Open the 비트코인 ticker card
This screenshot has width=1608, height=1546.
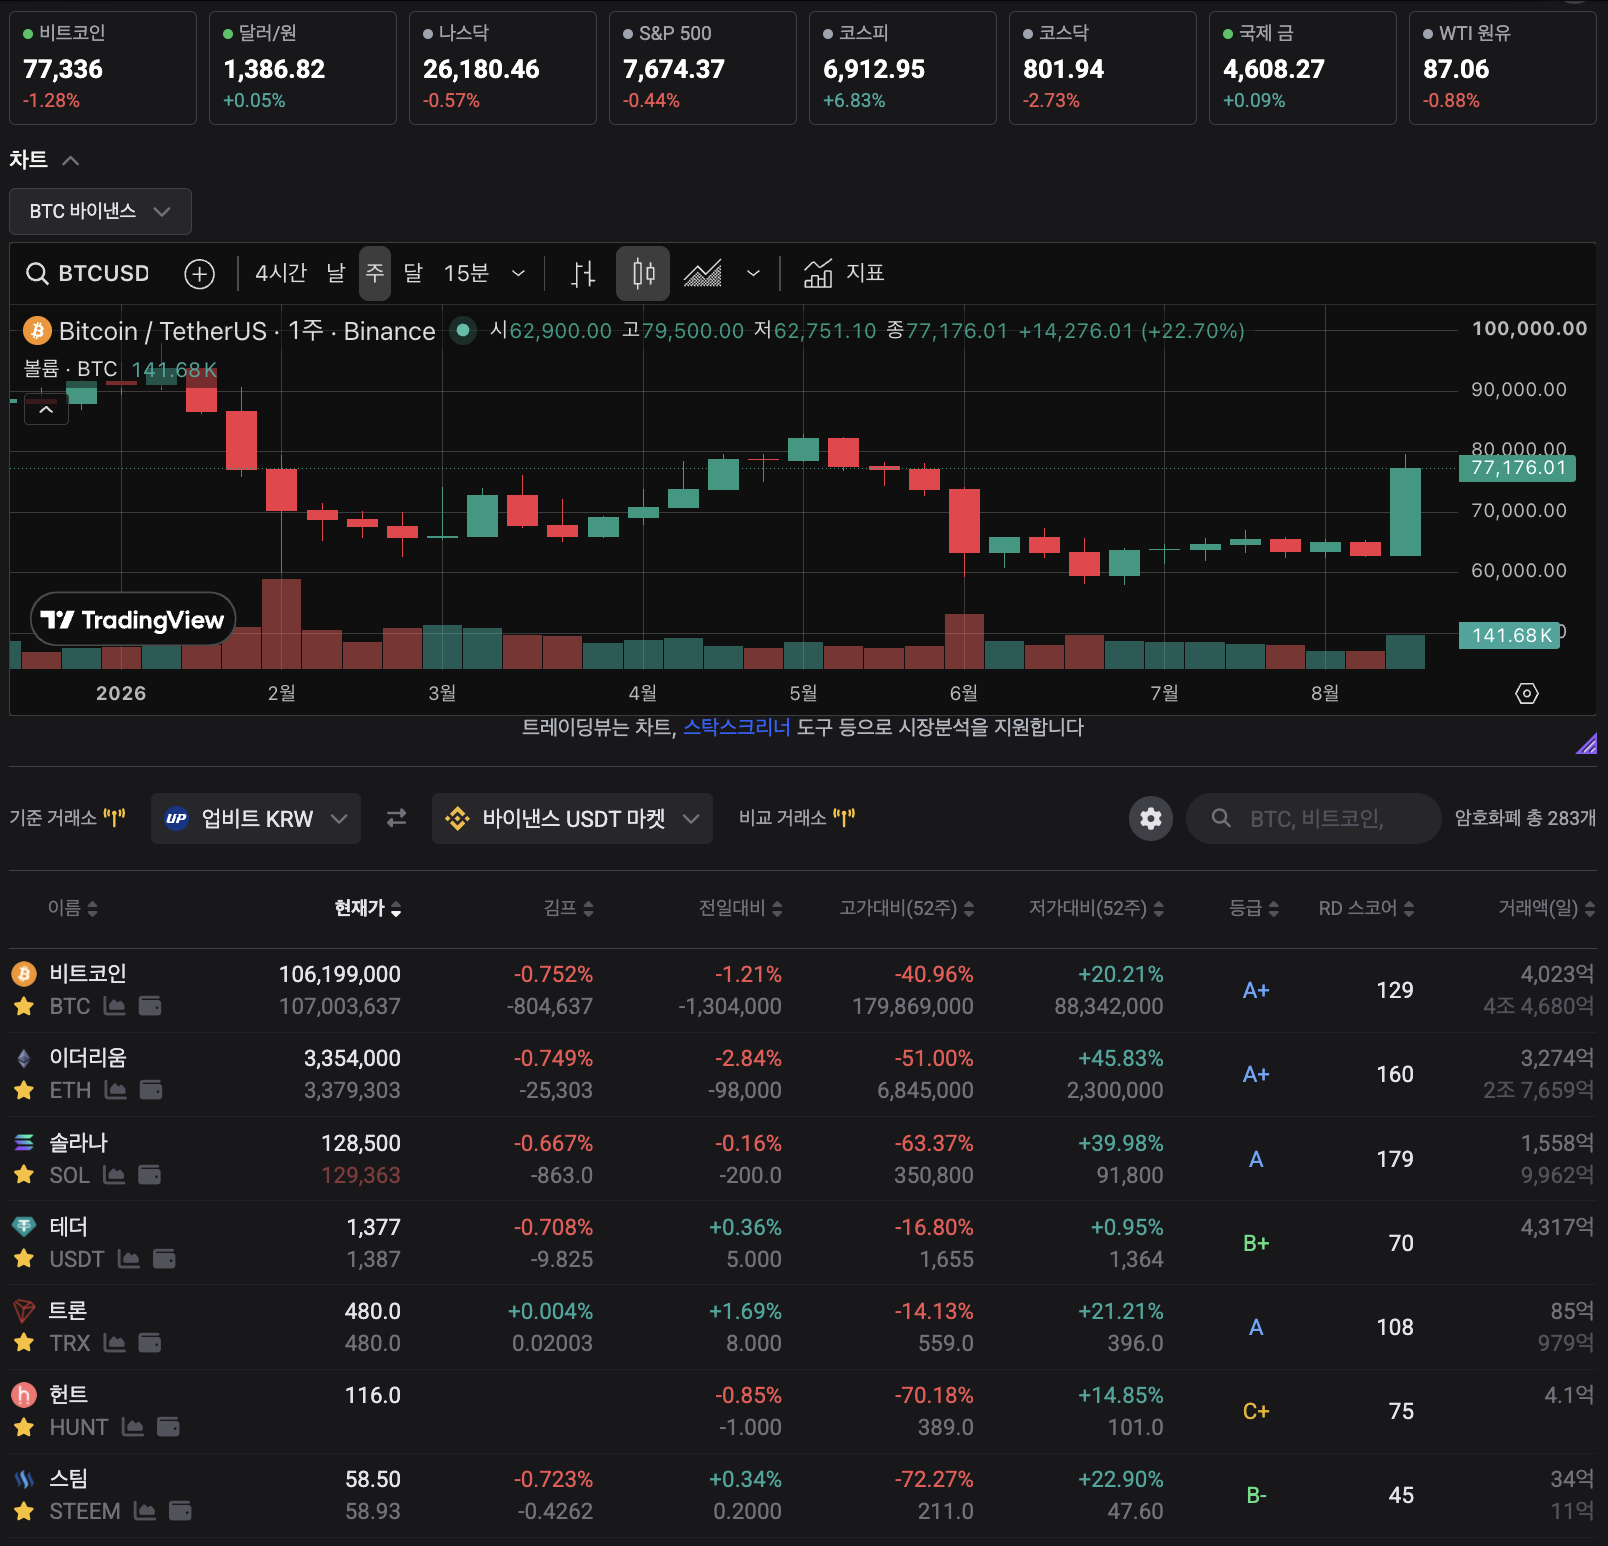[x=103, y=68]
